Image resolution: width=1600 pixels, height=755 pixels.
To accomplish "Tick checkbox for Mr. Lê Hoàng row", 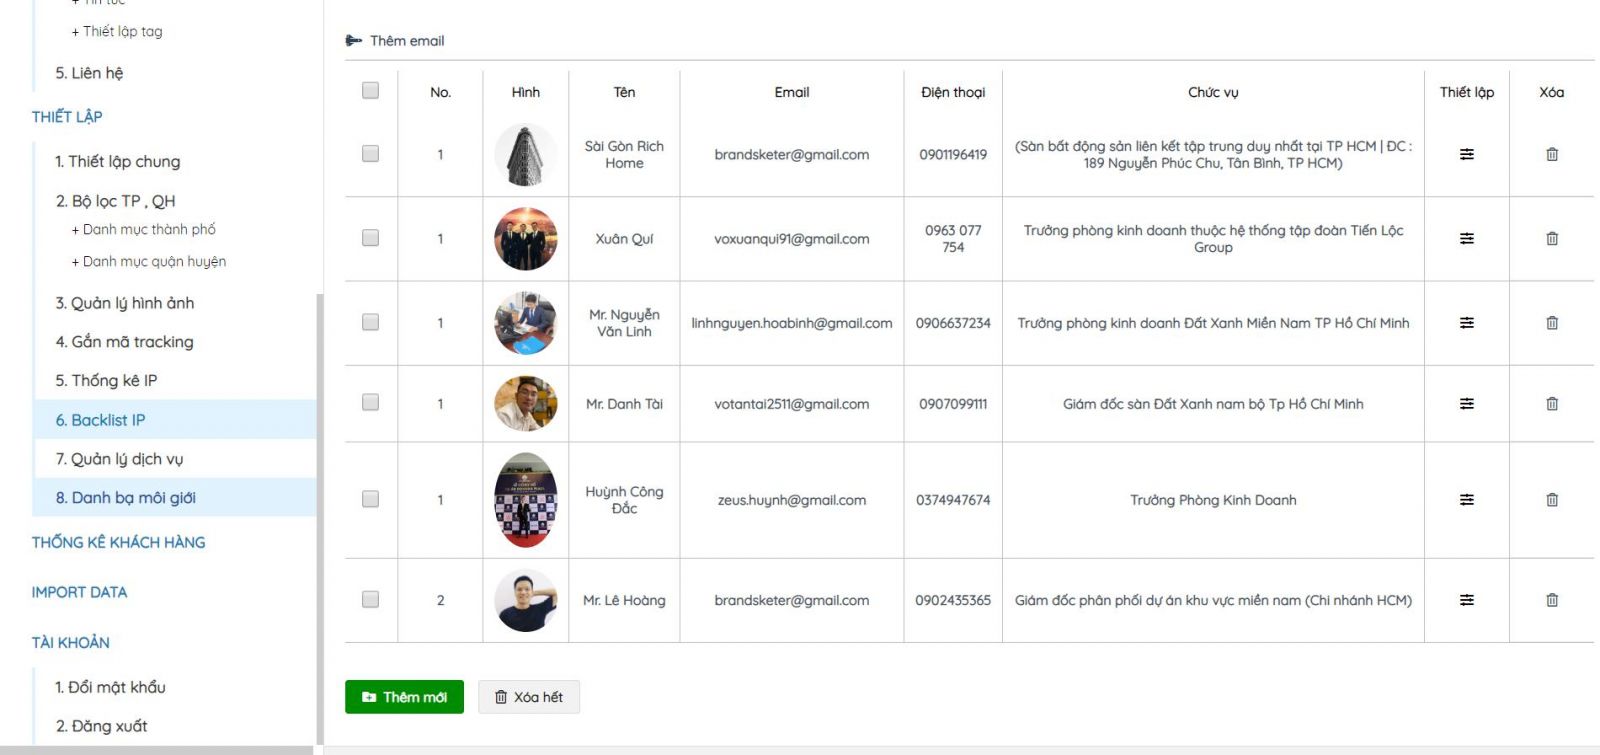I will [x=370, y=599].
